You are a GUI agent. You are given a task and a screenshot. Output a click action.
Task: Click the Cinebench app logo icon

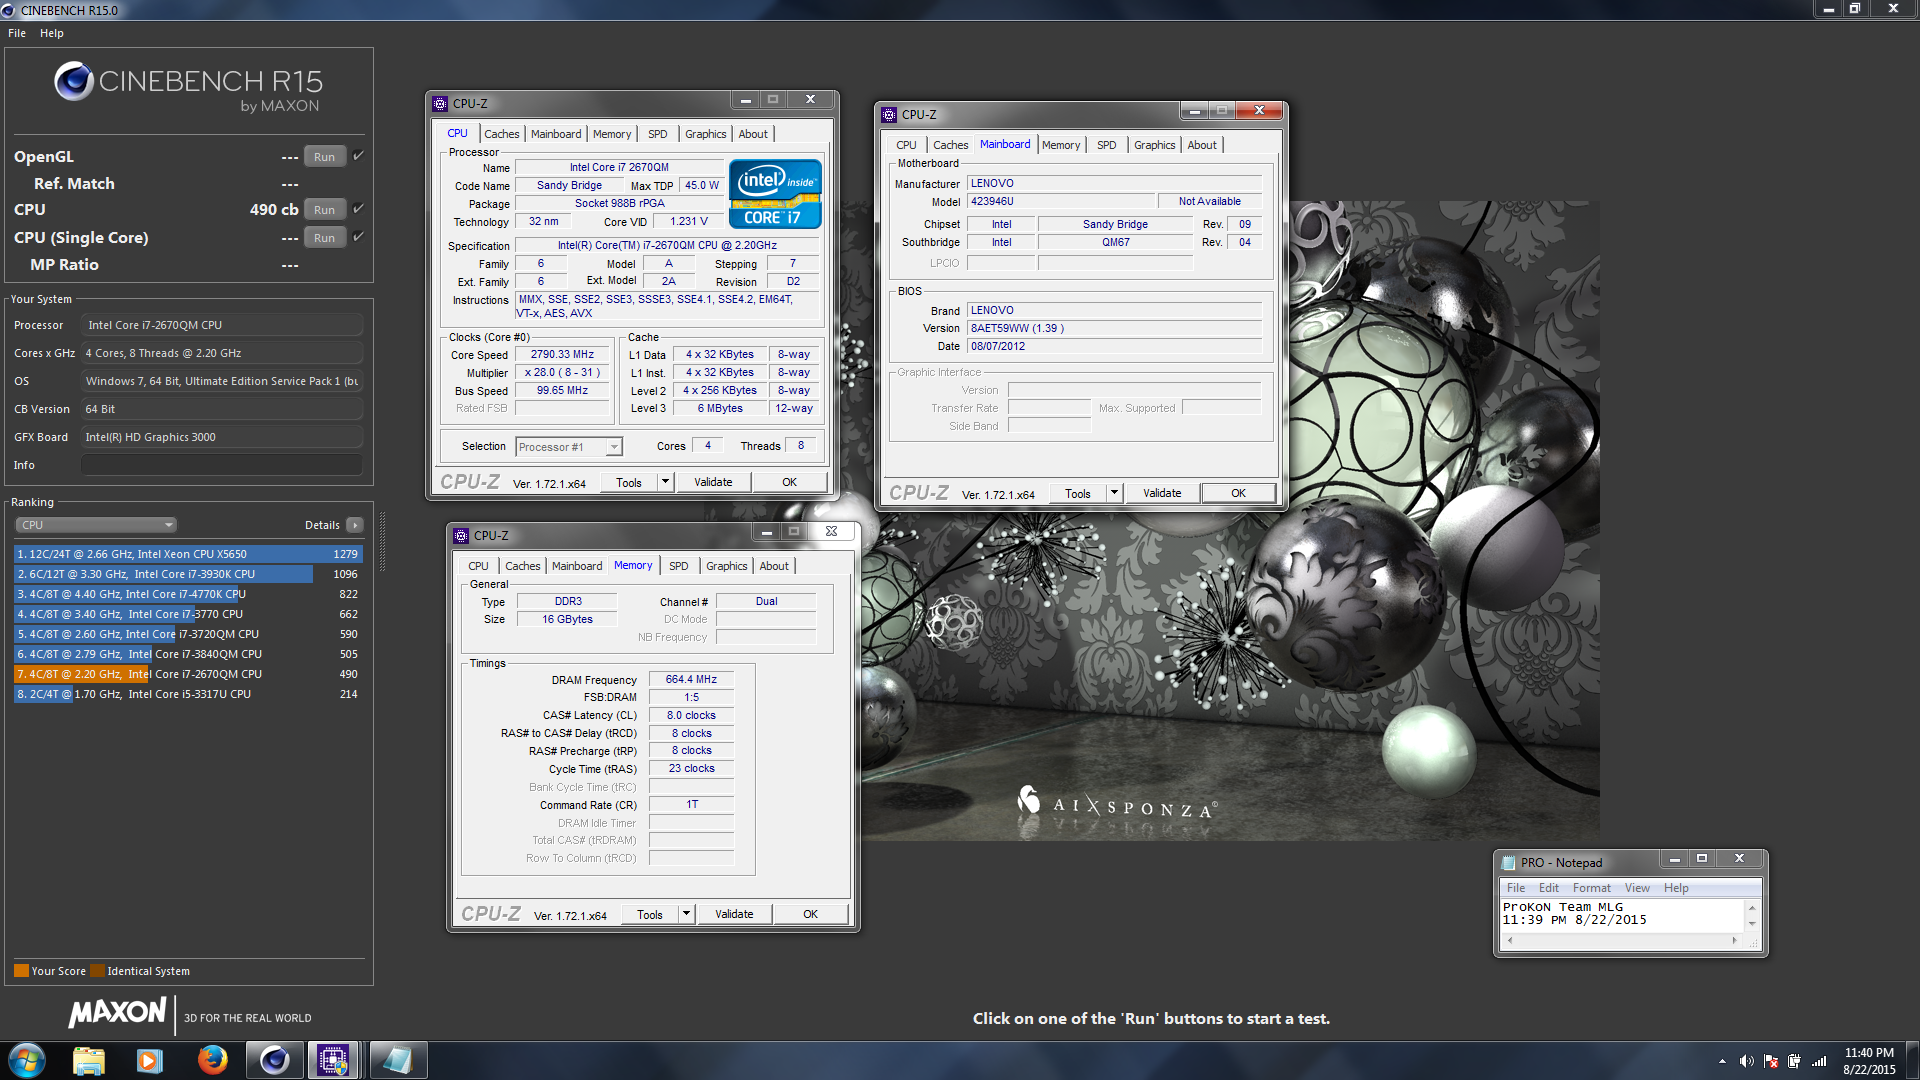[74, 82]
